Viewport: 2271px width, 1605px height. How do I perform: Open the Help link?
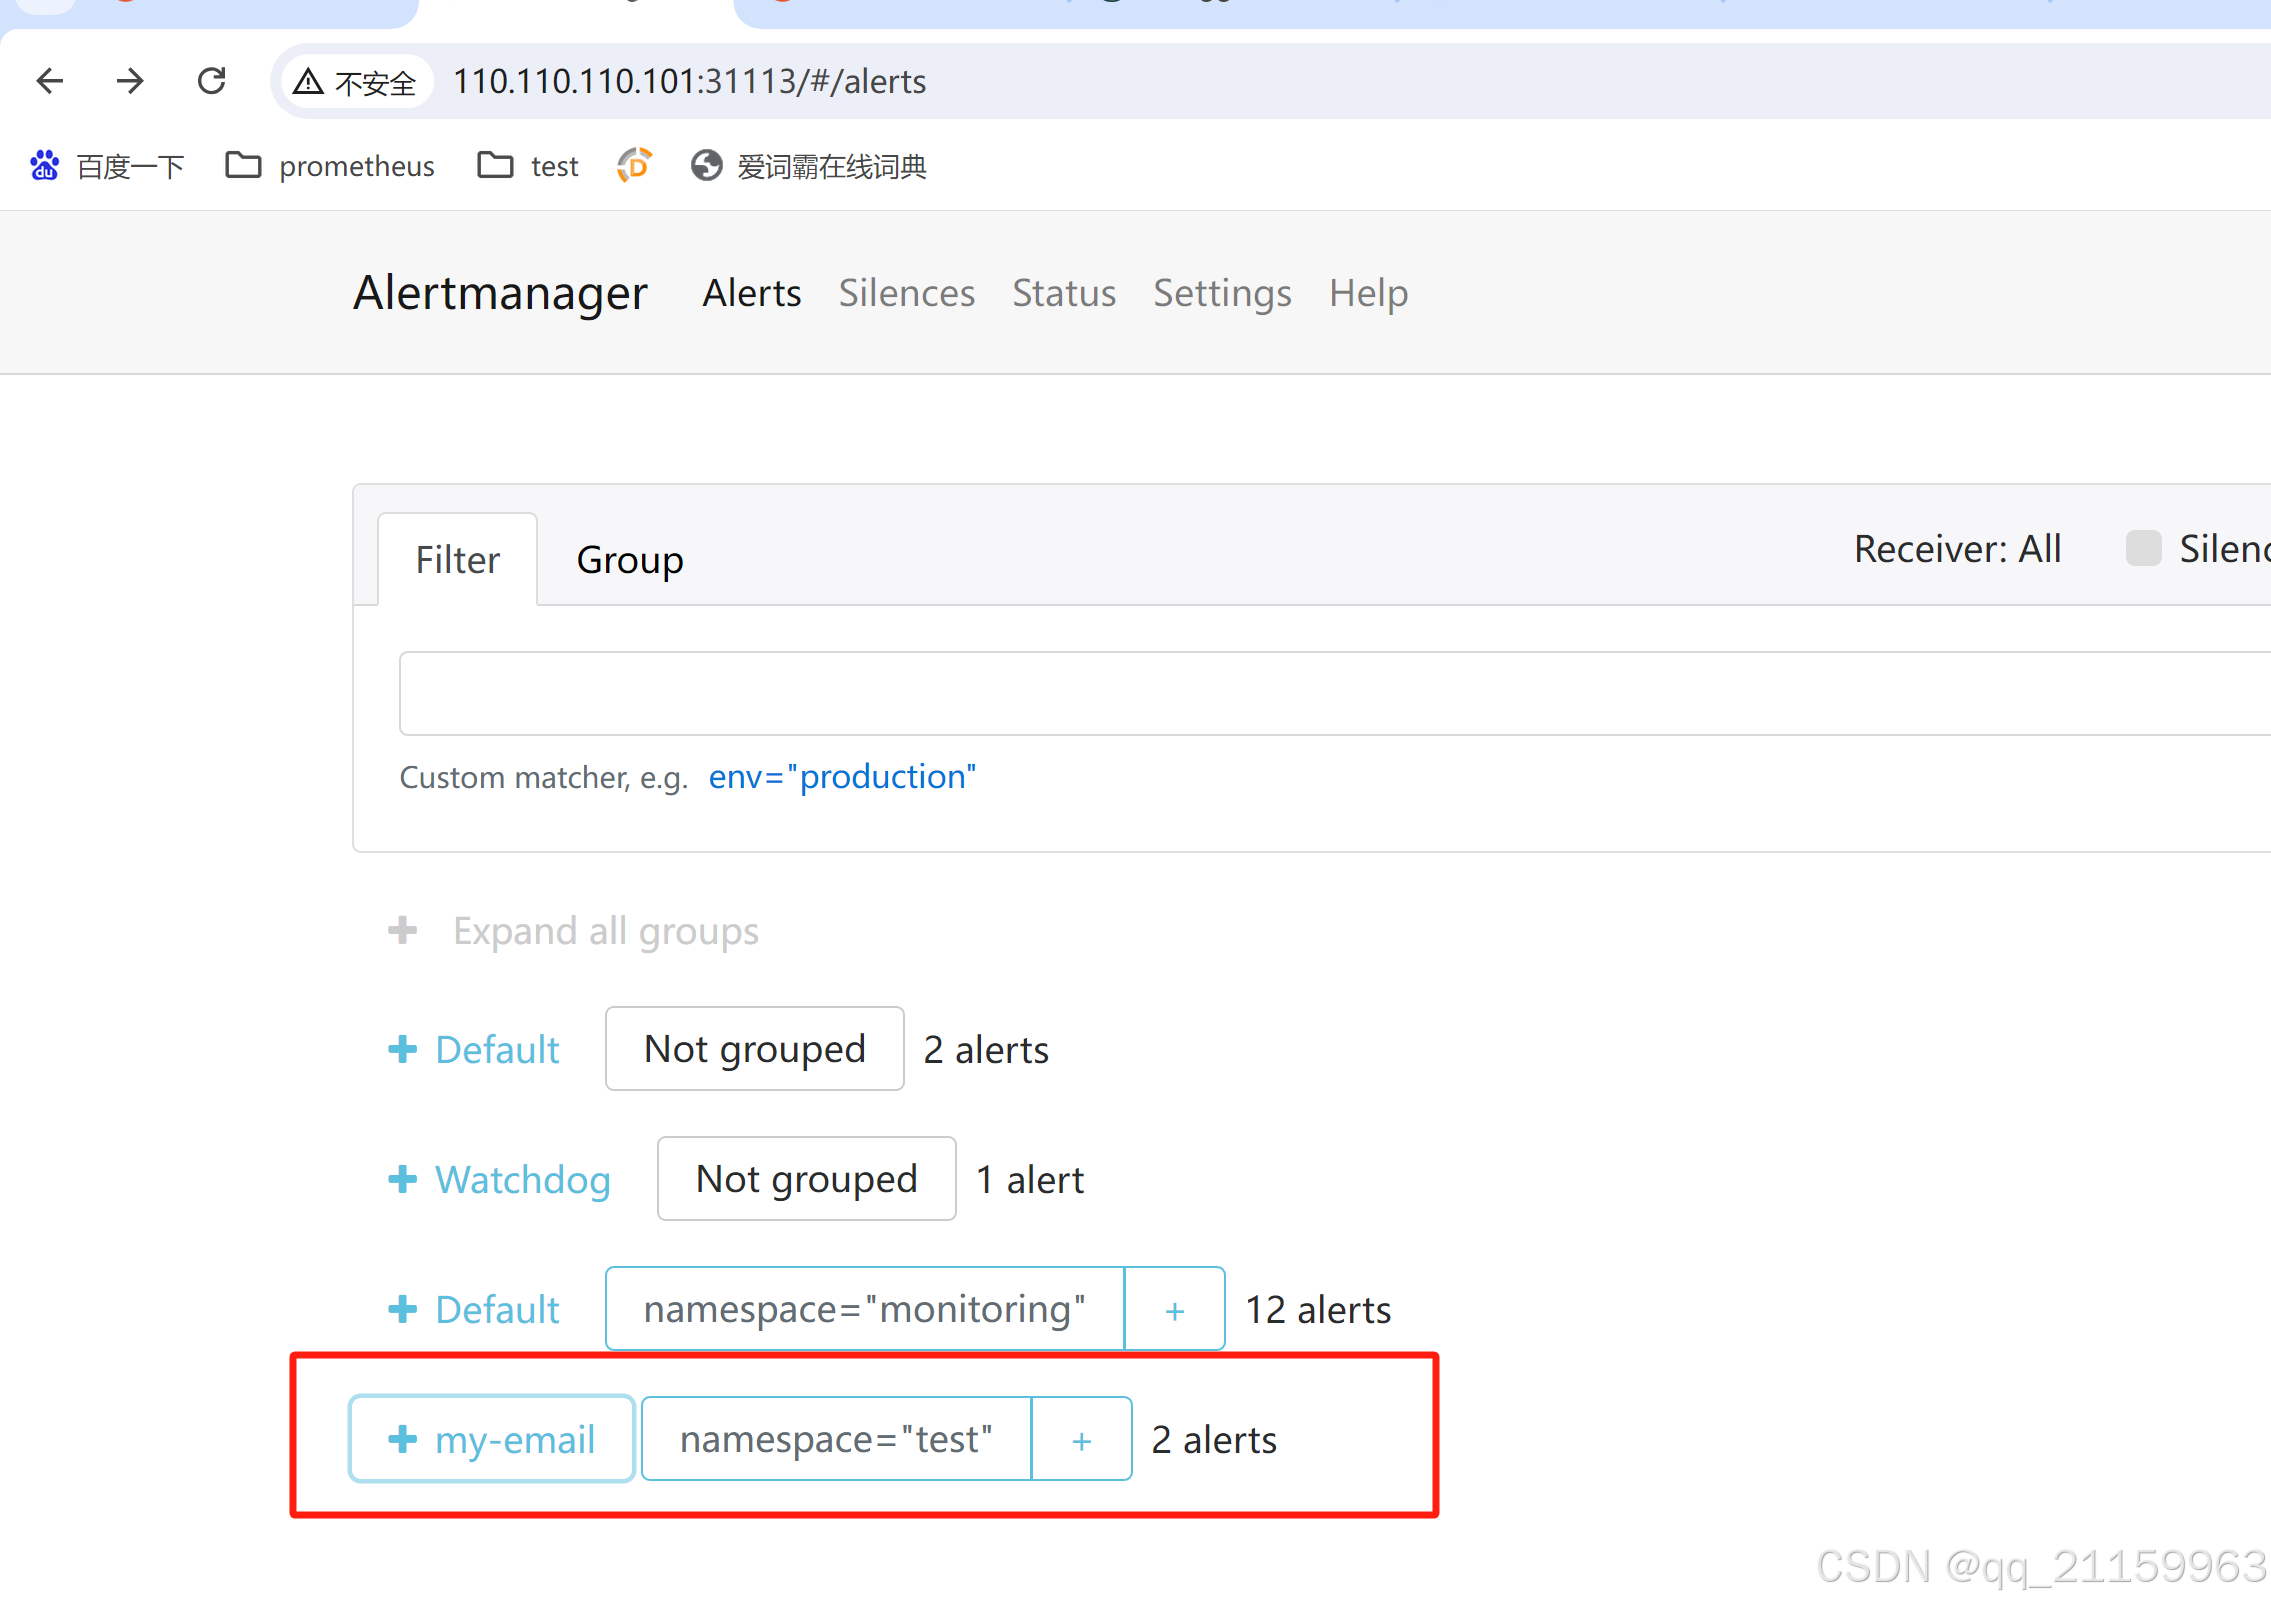point(1368,293)
